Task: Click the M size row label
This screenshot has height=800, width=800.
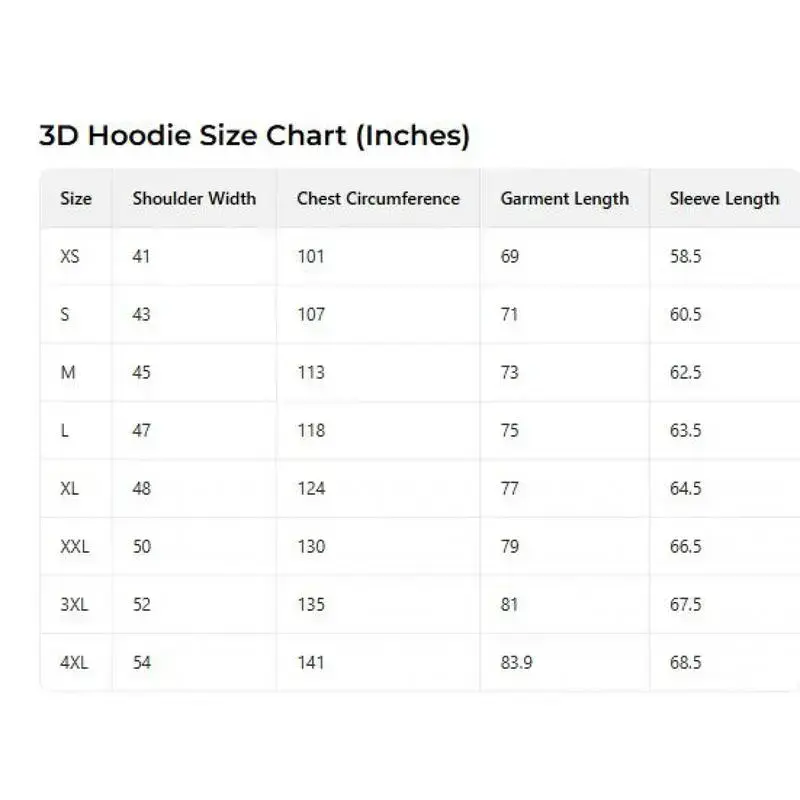Action: (x=68, y=372)
